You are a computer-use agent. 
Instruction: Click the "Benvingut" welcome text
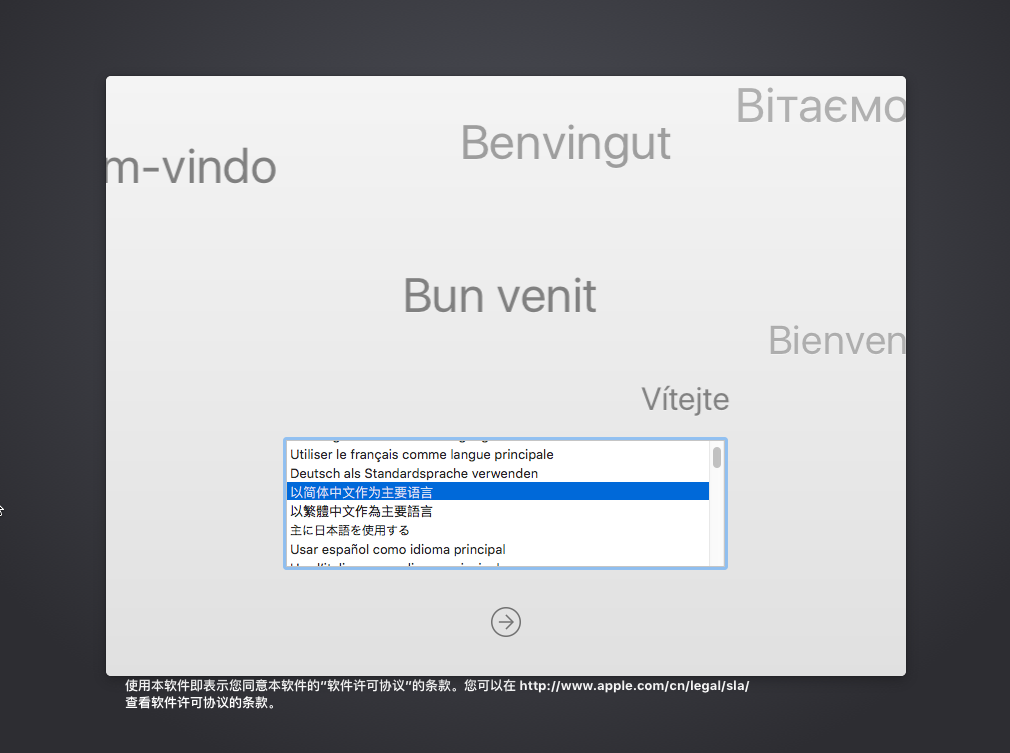click(565, 143)
